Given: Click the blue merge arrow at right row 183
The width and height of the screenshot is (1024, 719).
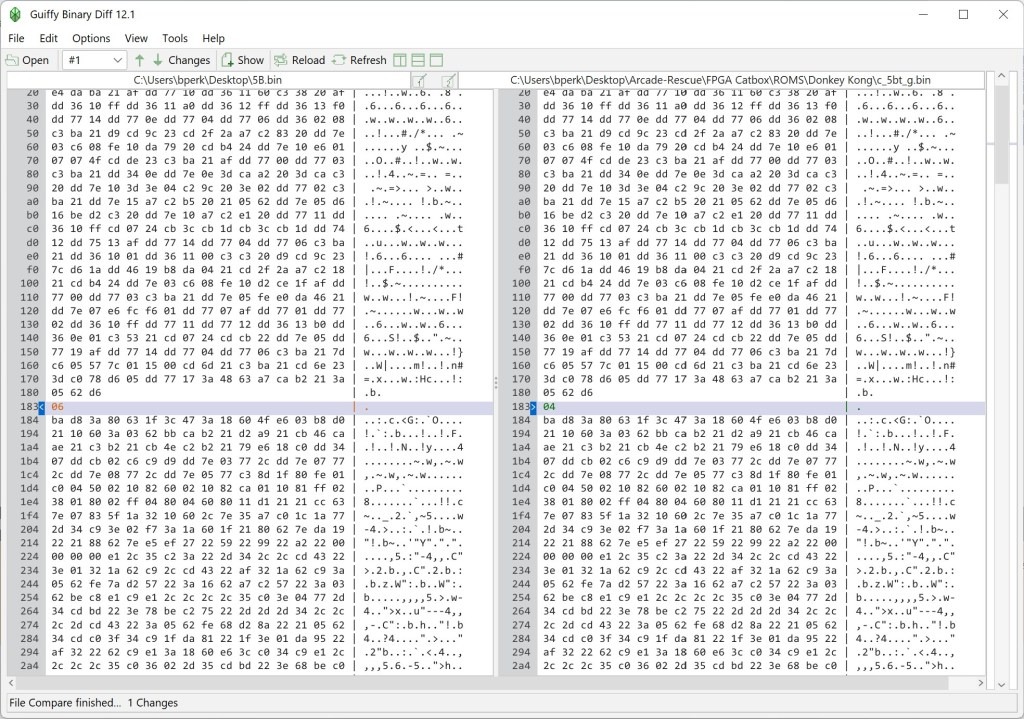Looking at the screenshot, I should (533, 408).
